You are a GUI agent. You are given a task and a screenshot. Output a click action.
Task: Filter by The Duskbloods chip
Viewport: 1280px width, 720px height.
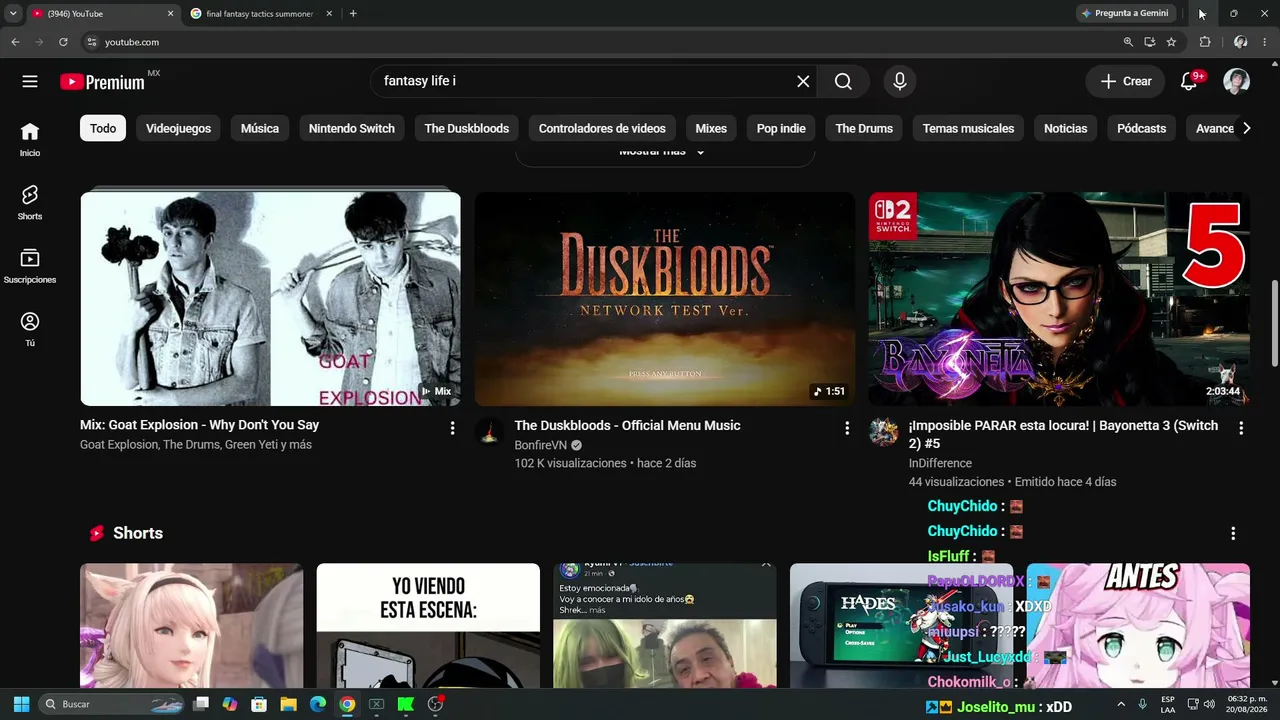click(x=467, y=128)
